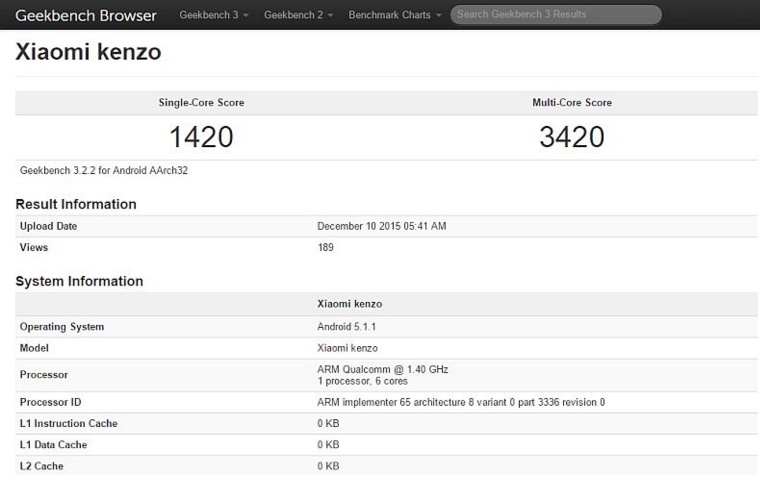Expand the Geekbench 2 dropdown menu

click(299, 15)
